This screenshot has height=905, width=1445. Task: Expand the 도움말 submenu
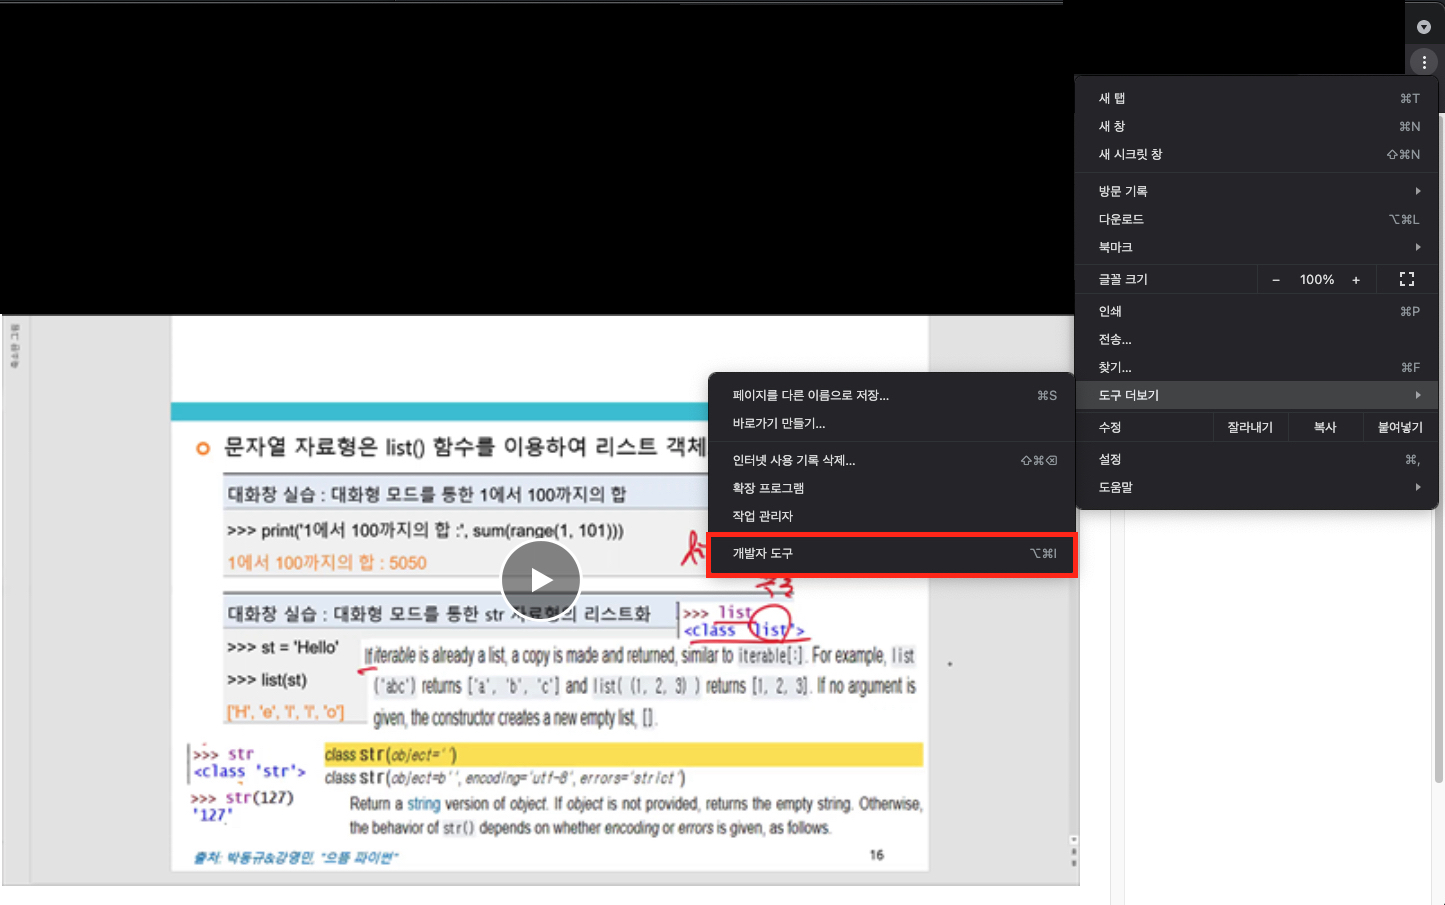pos(1257,487)
